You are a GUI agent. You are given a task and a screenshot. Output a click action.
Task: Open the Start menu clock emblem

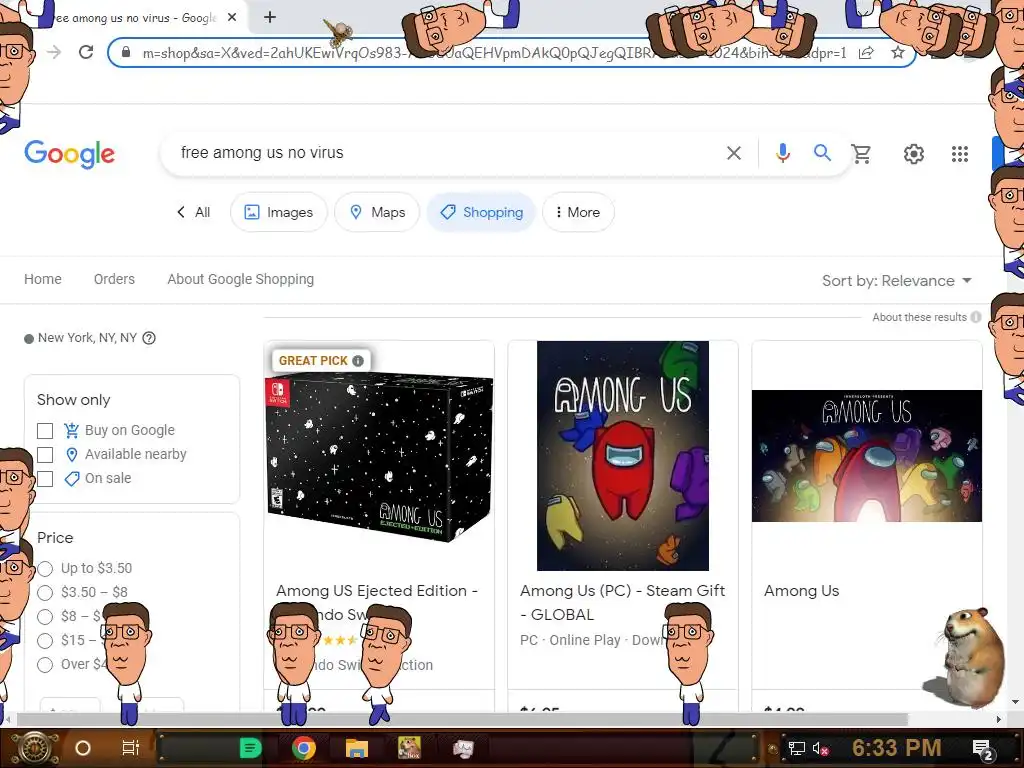coord(34,748)
